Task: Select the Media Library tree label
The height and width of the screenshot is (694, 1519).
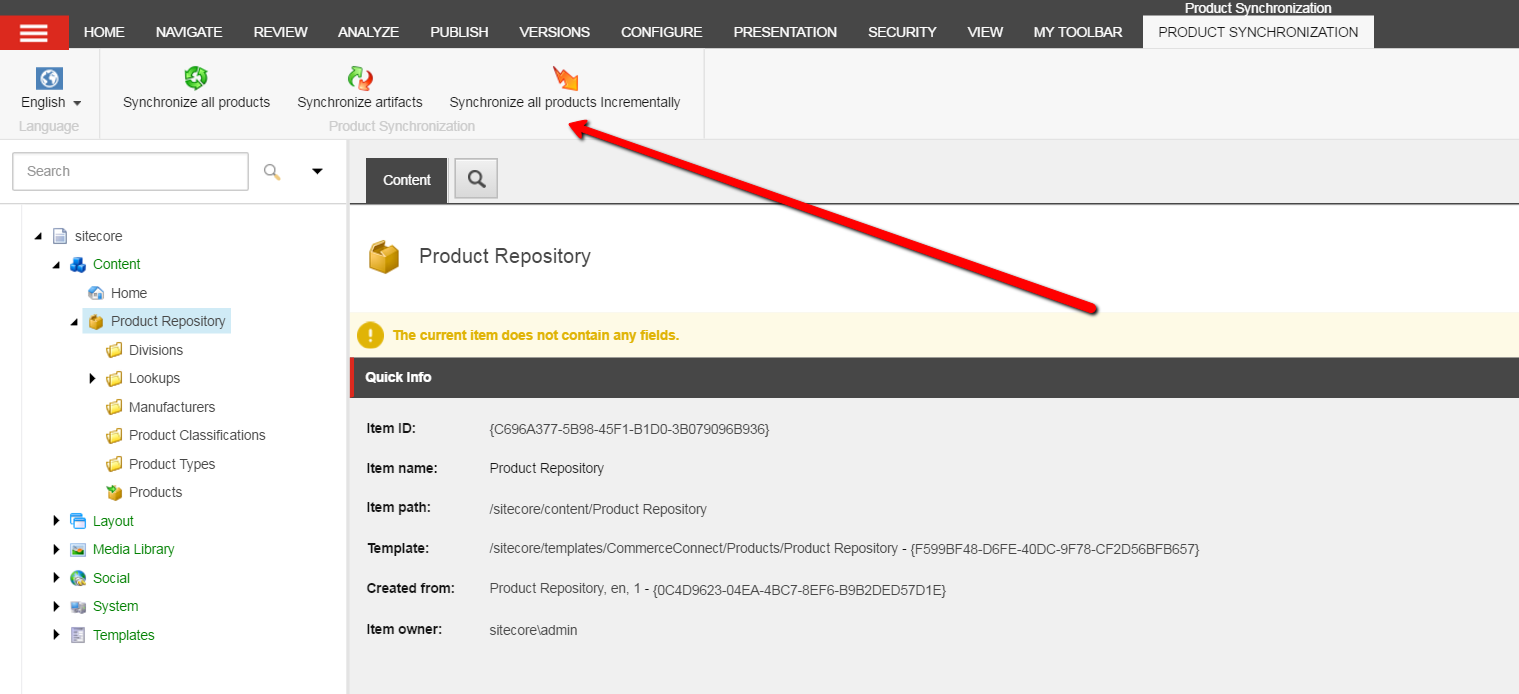Action: tap(133, 549)
